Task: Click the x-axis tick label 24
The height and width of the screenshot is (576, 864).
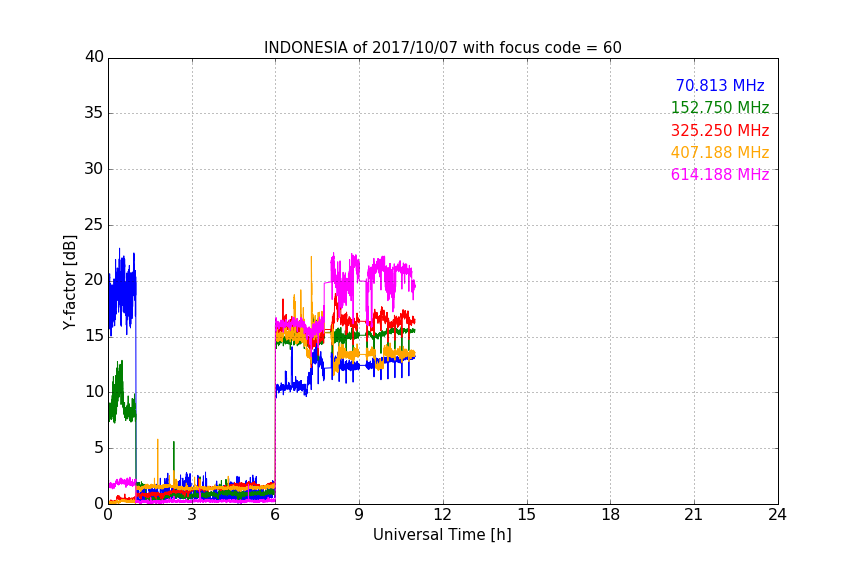Action: coord(777,515)
